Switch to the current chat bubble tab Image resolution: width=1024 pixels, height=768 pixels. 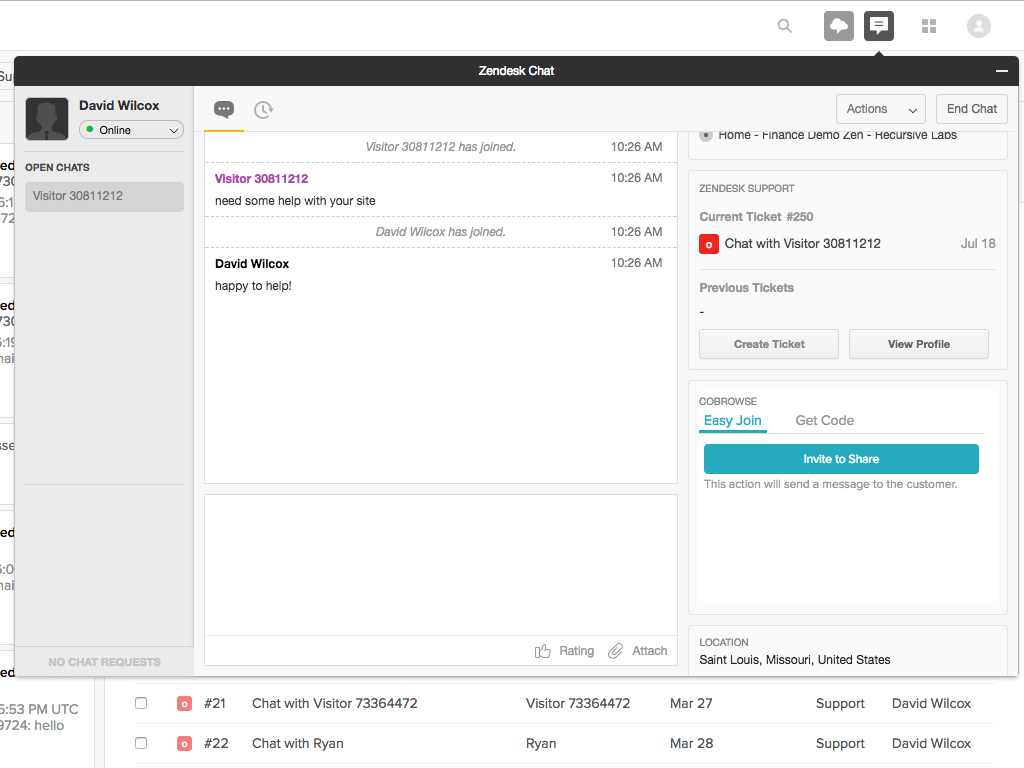click(224, 110)
